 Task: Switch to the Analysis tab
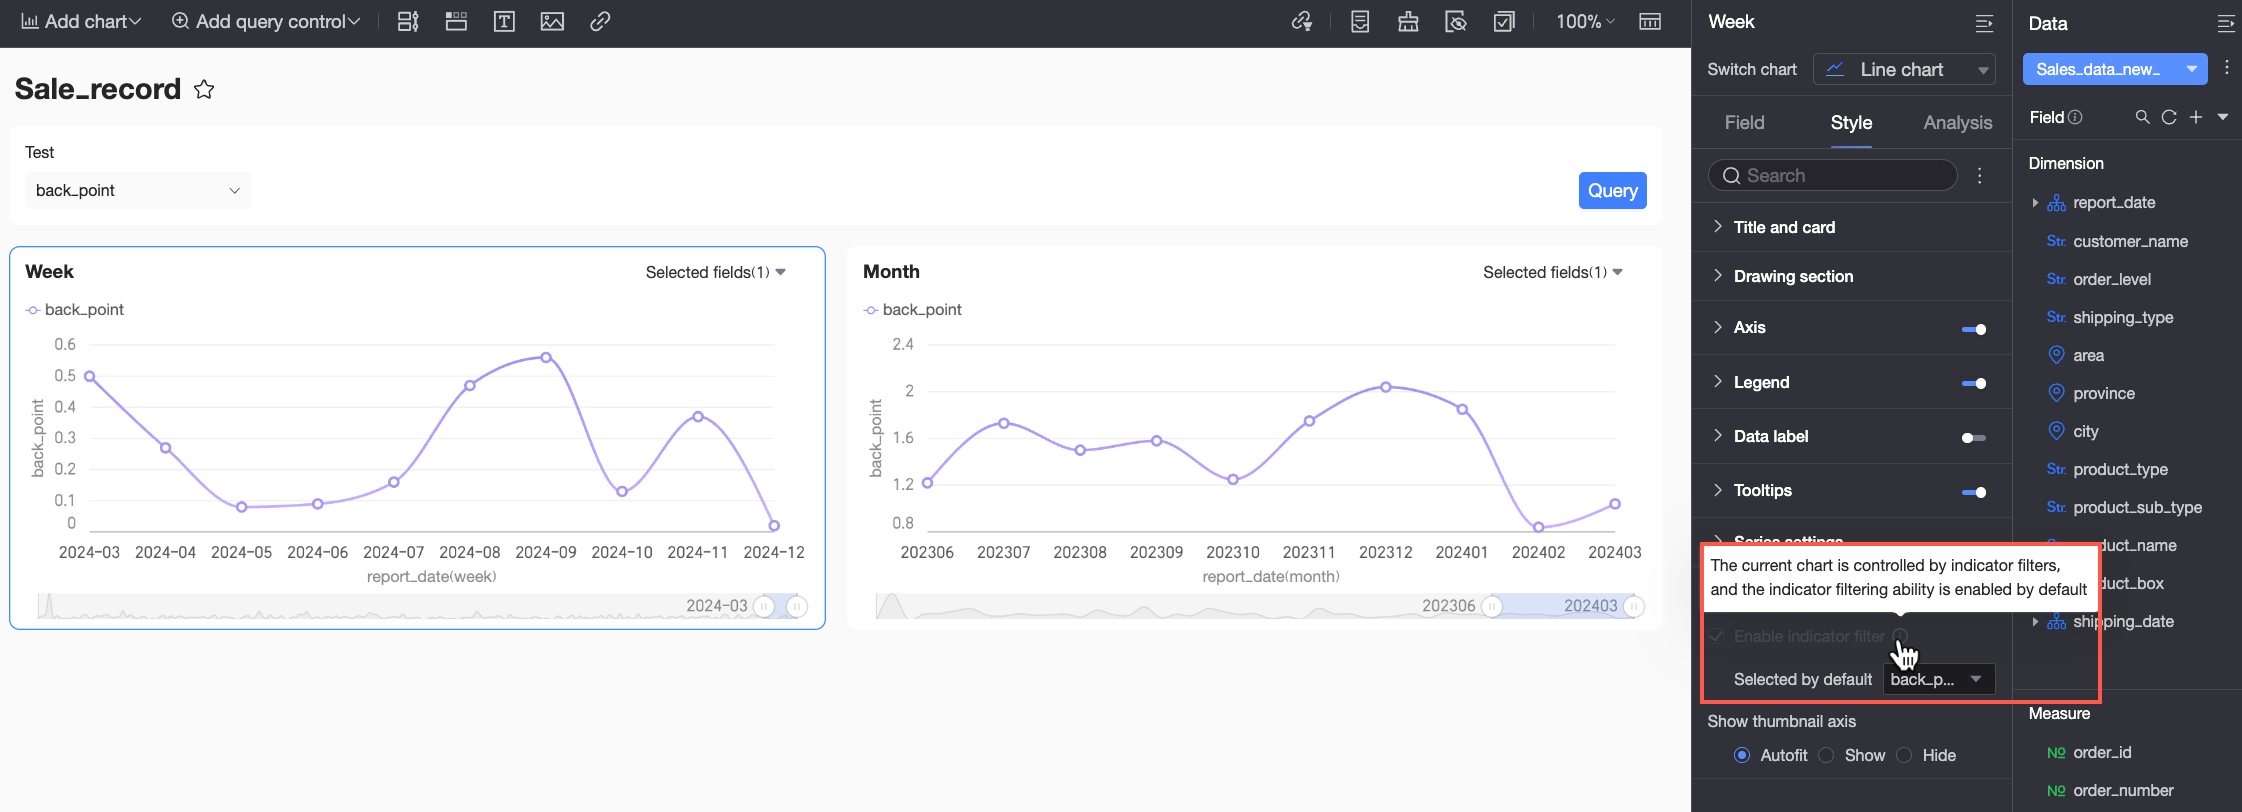[1957, 122]
